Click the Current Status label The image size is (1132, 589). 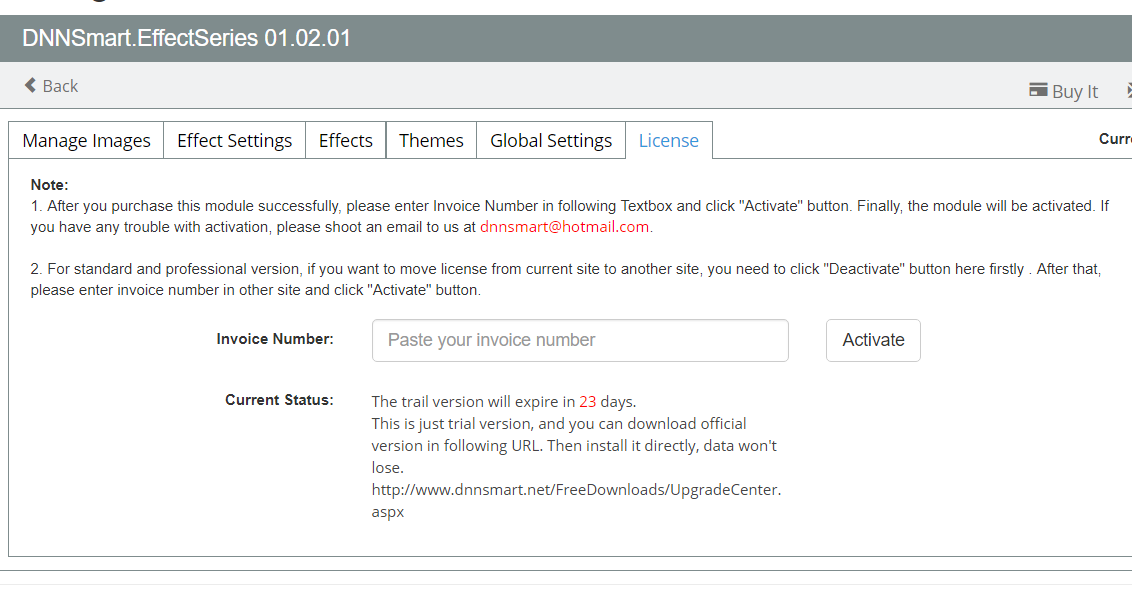(279, 400)
